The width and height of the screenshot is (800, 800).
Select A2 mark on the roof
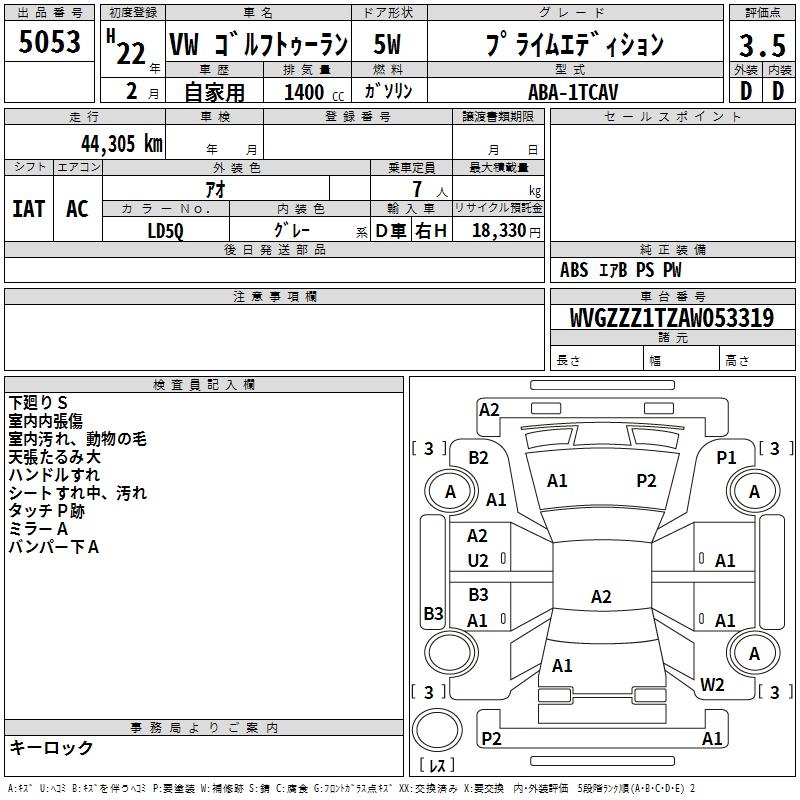coord(601,596)
